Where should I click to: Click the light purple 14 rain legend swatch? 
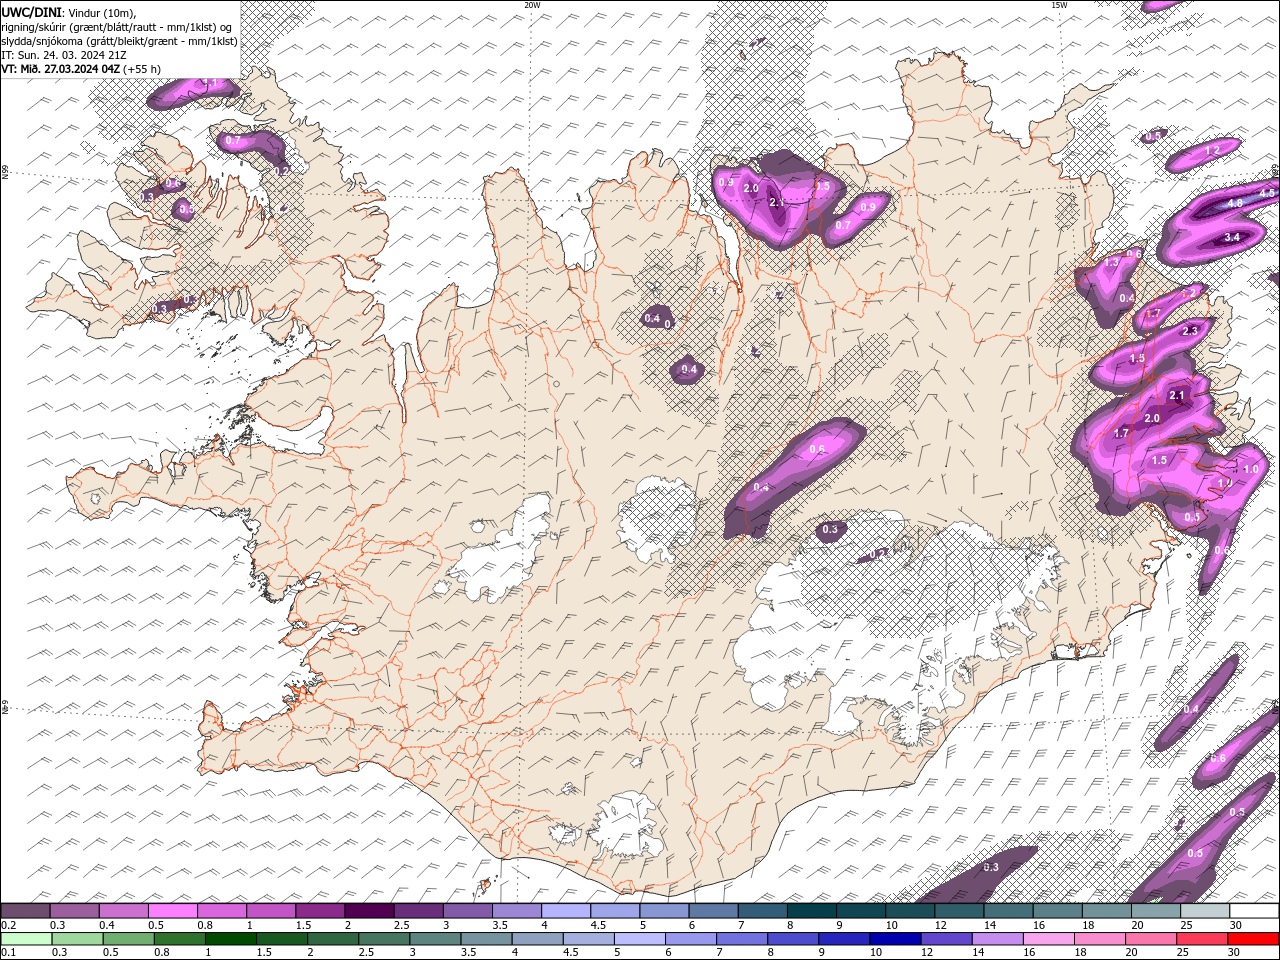coord(997,938)
